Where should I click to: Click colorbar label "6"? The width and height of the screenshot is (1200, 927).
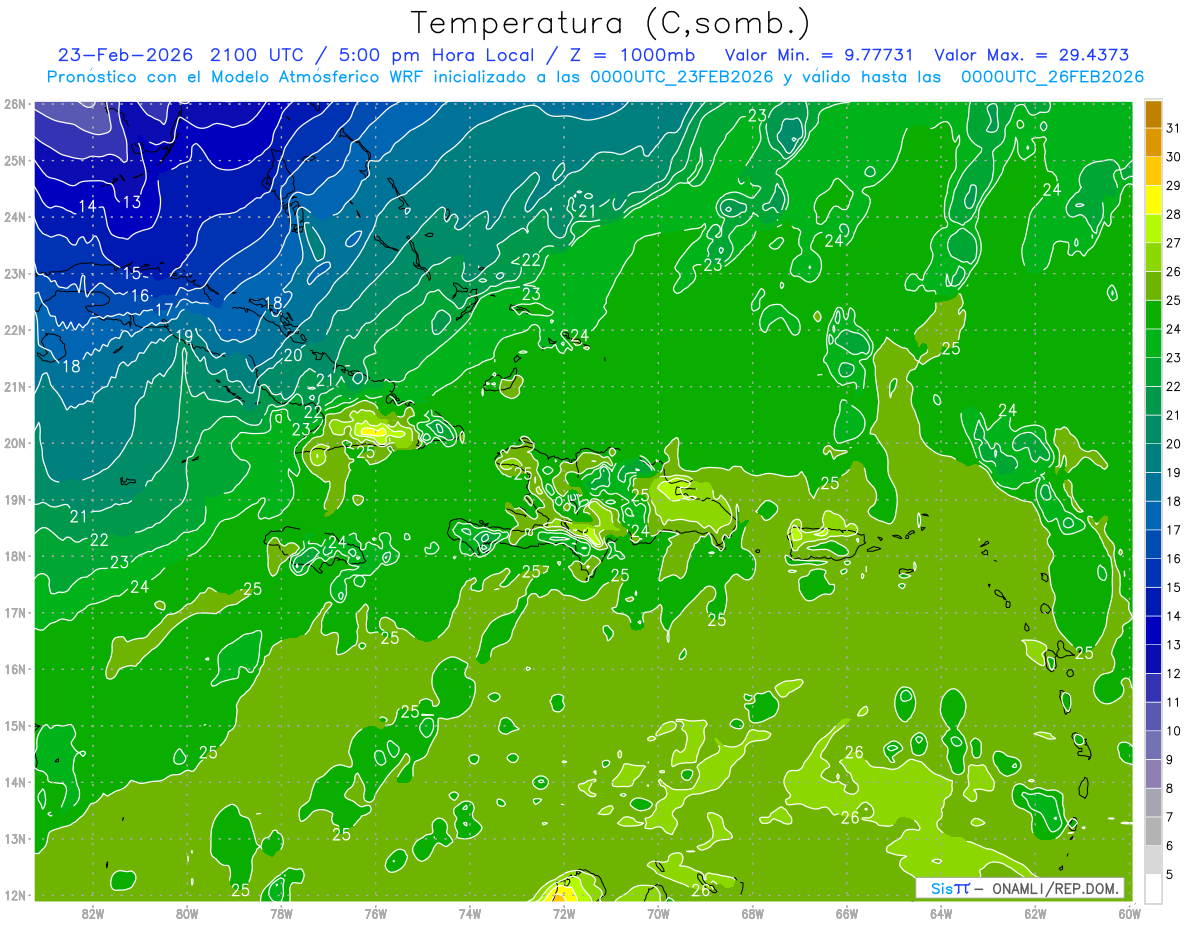[1170, 846]
